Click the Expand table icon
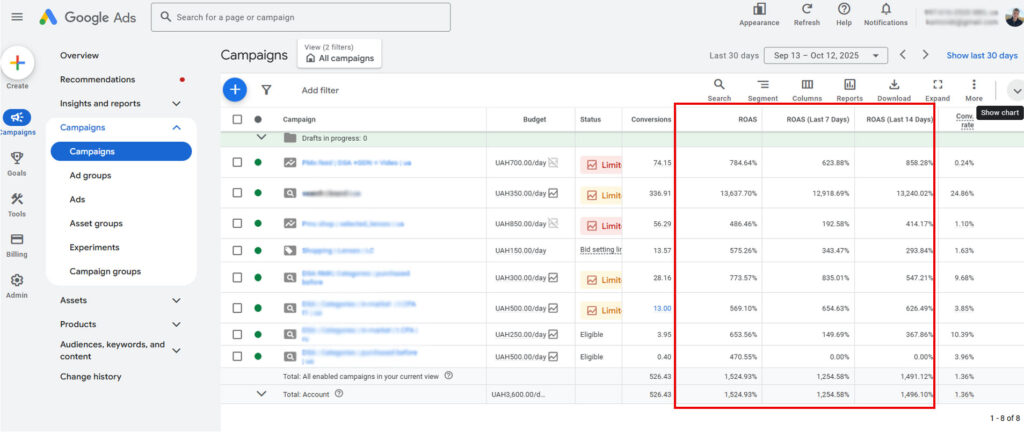Screen dimensions: 1024x432 [x=937, y=85]
